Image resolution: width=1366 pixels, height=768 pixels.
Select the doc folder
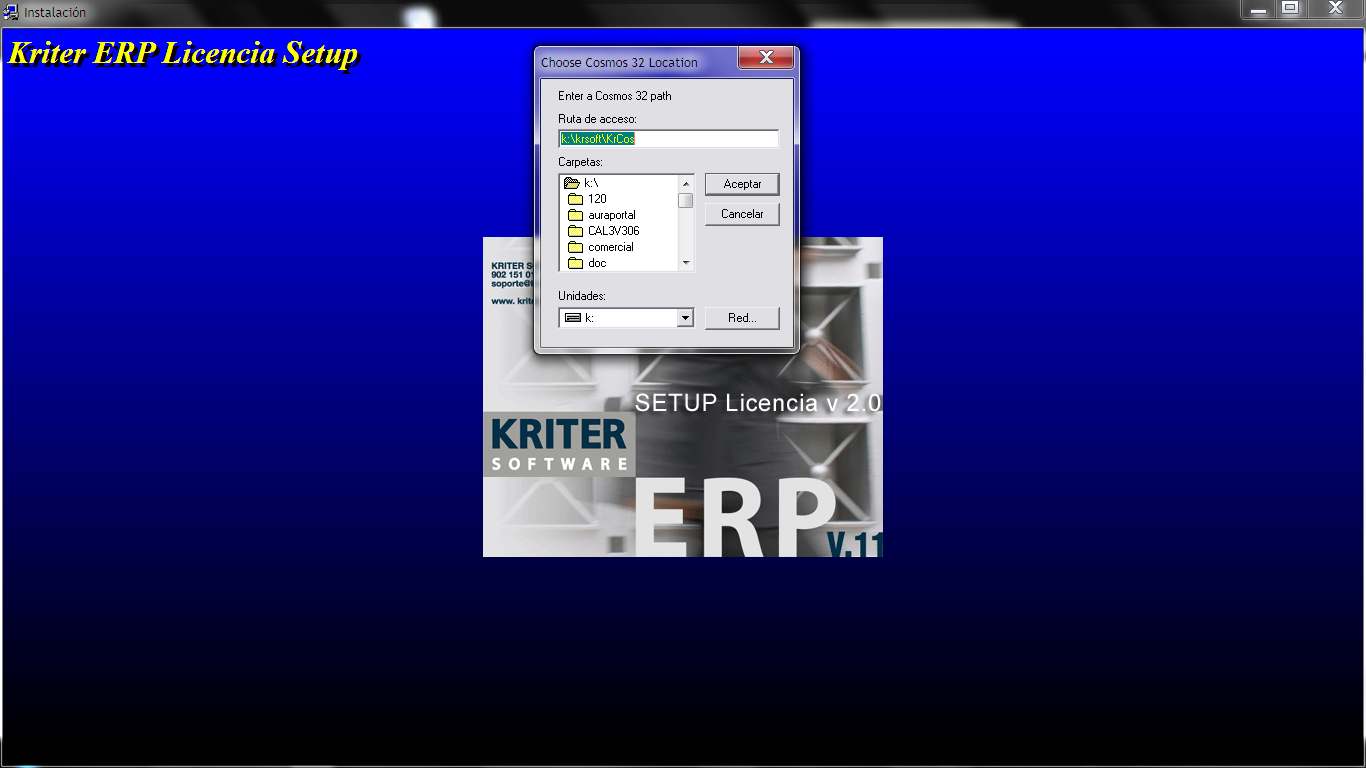click(x=620, y=263)
